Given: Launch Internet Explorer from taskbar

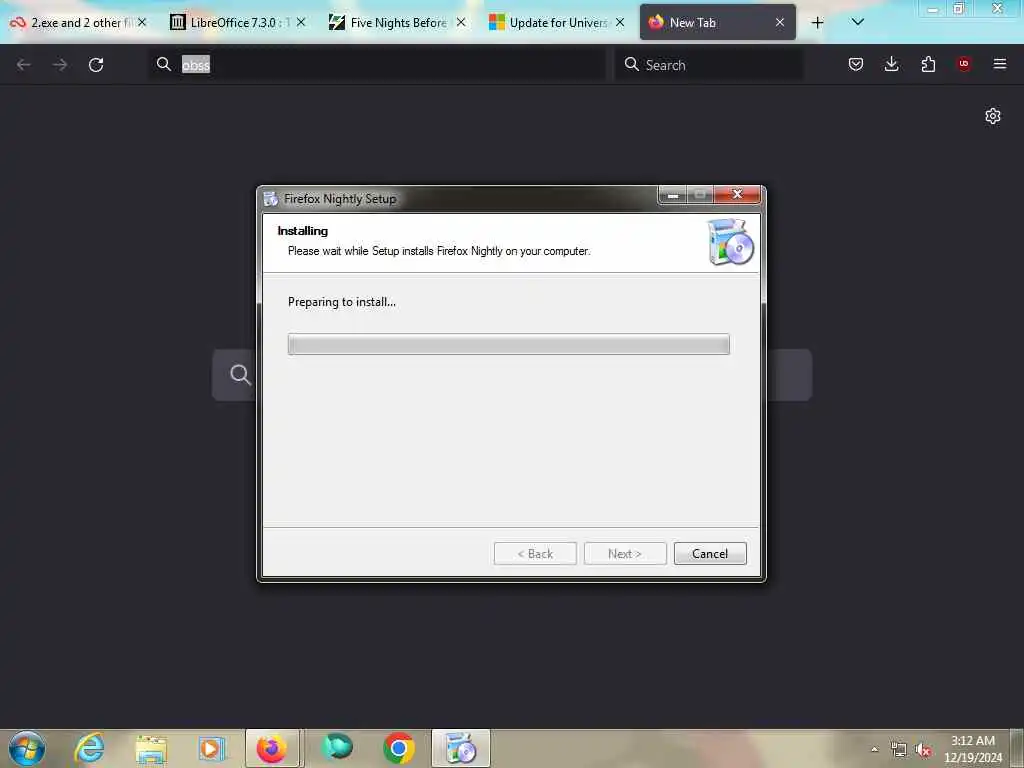Looking at the screenshot, I should (89, 748).
